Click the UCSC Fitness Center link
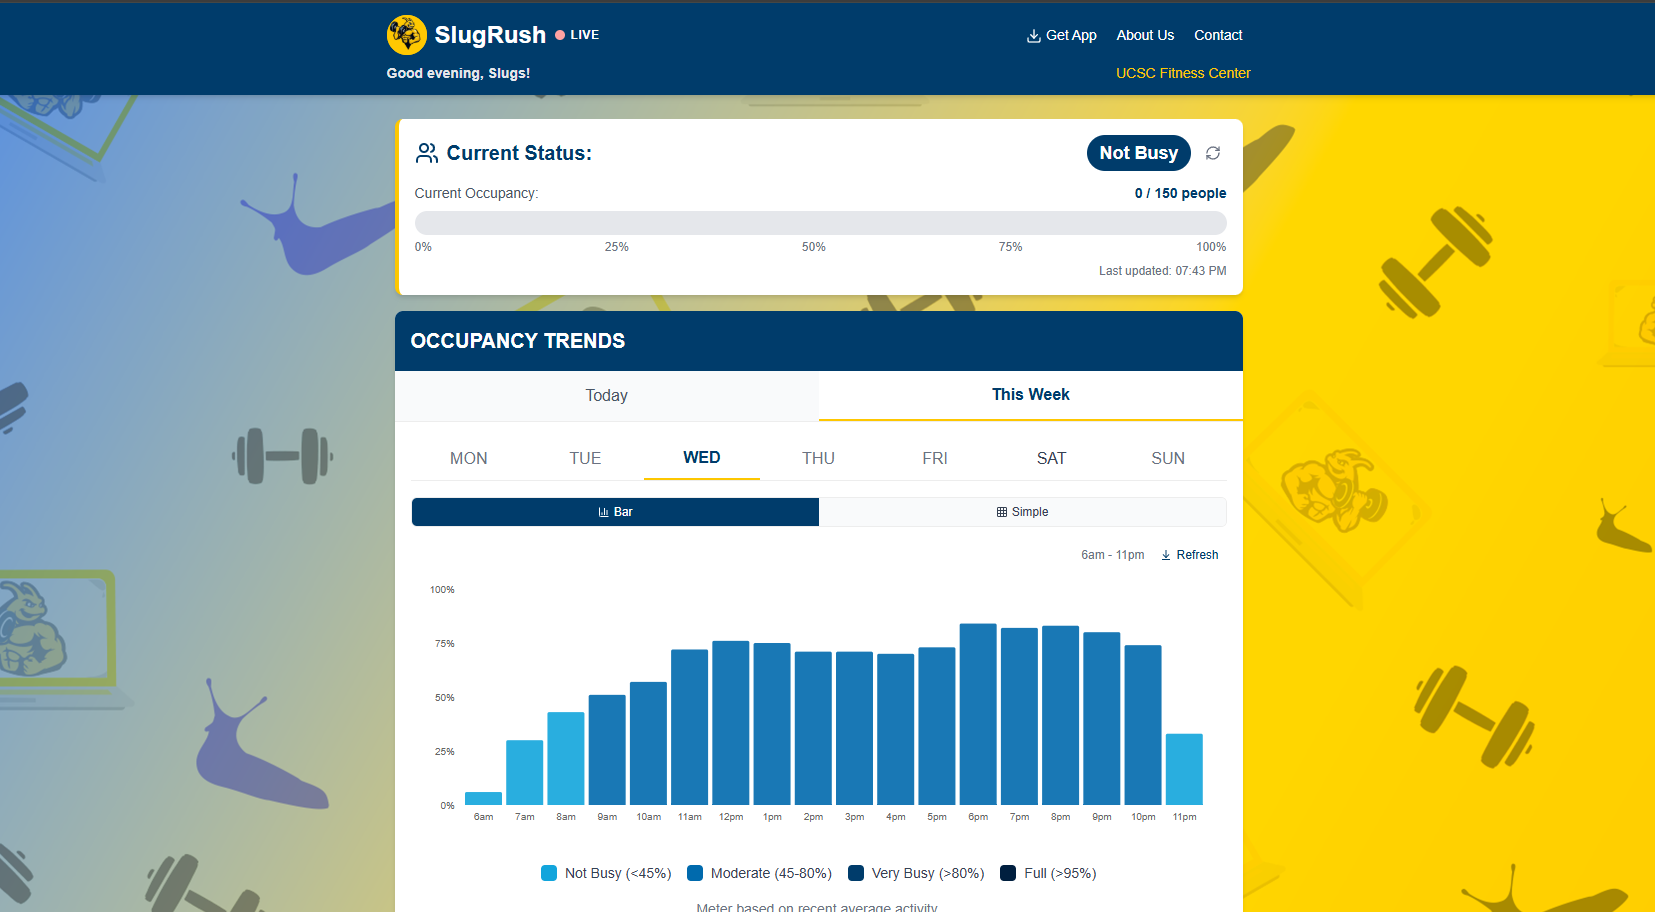The width and height of the screenshot is (1655, 912). [1183, 73]
